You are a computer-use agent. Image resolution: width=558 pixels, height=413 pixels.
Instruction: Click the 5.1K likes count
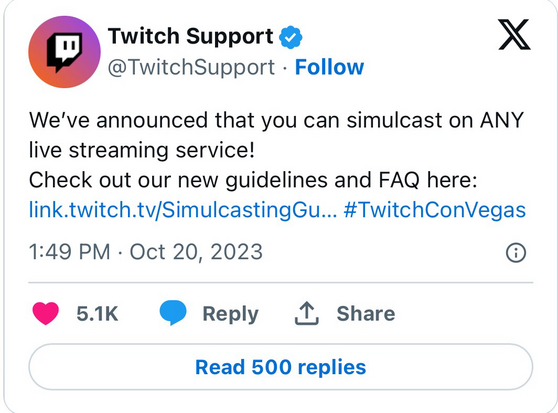[97, 313]
